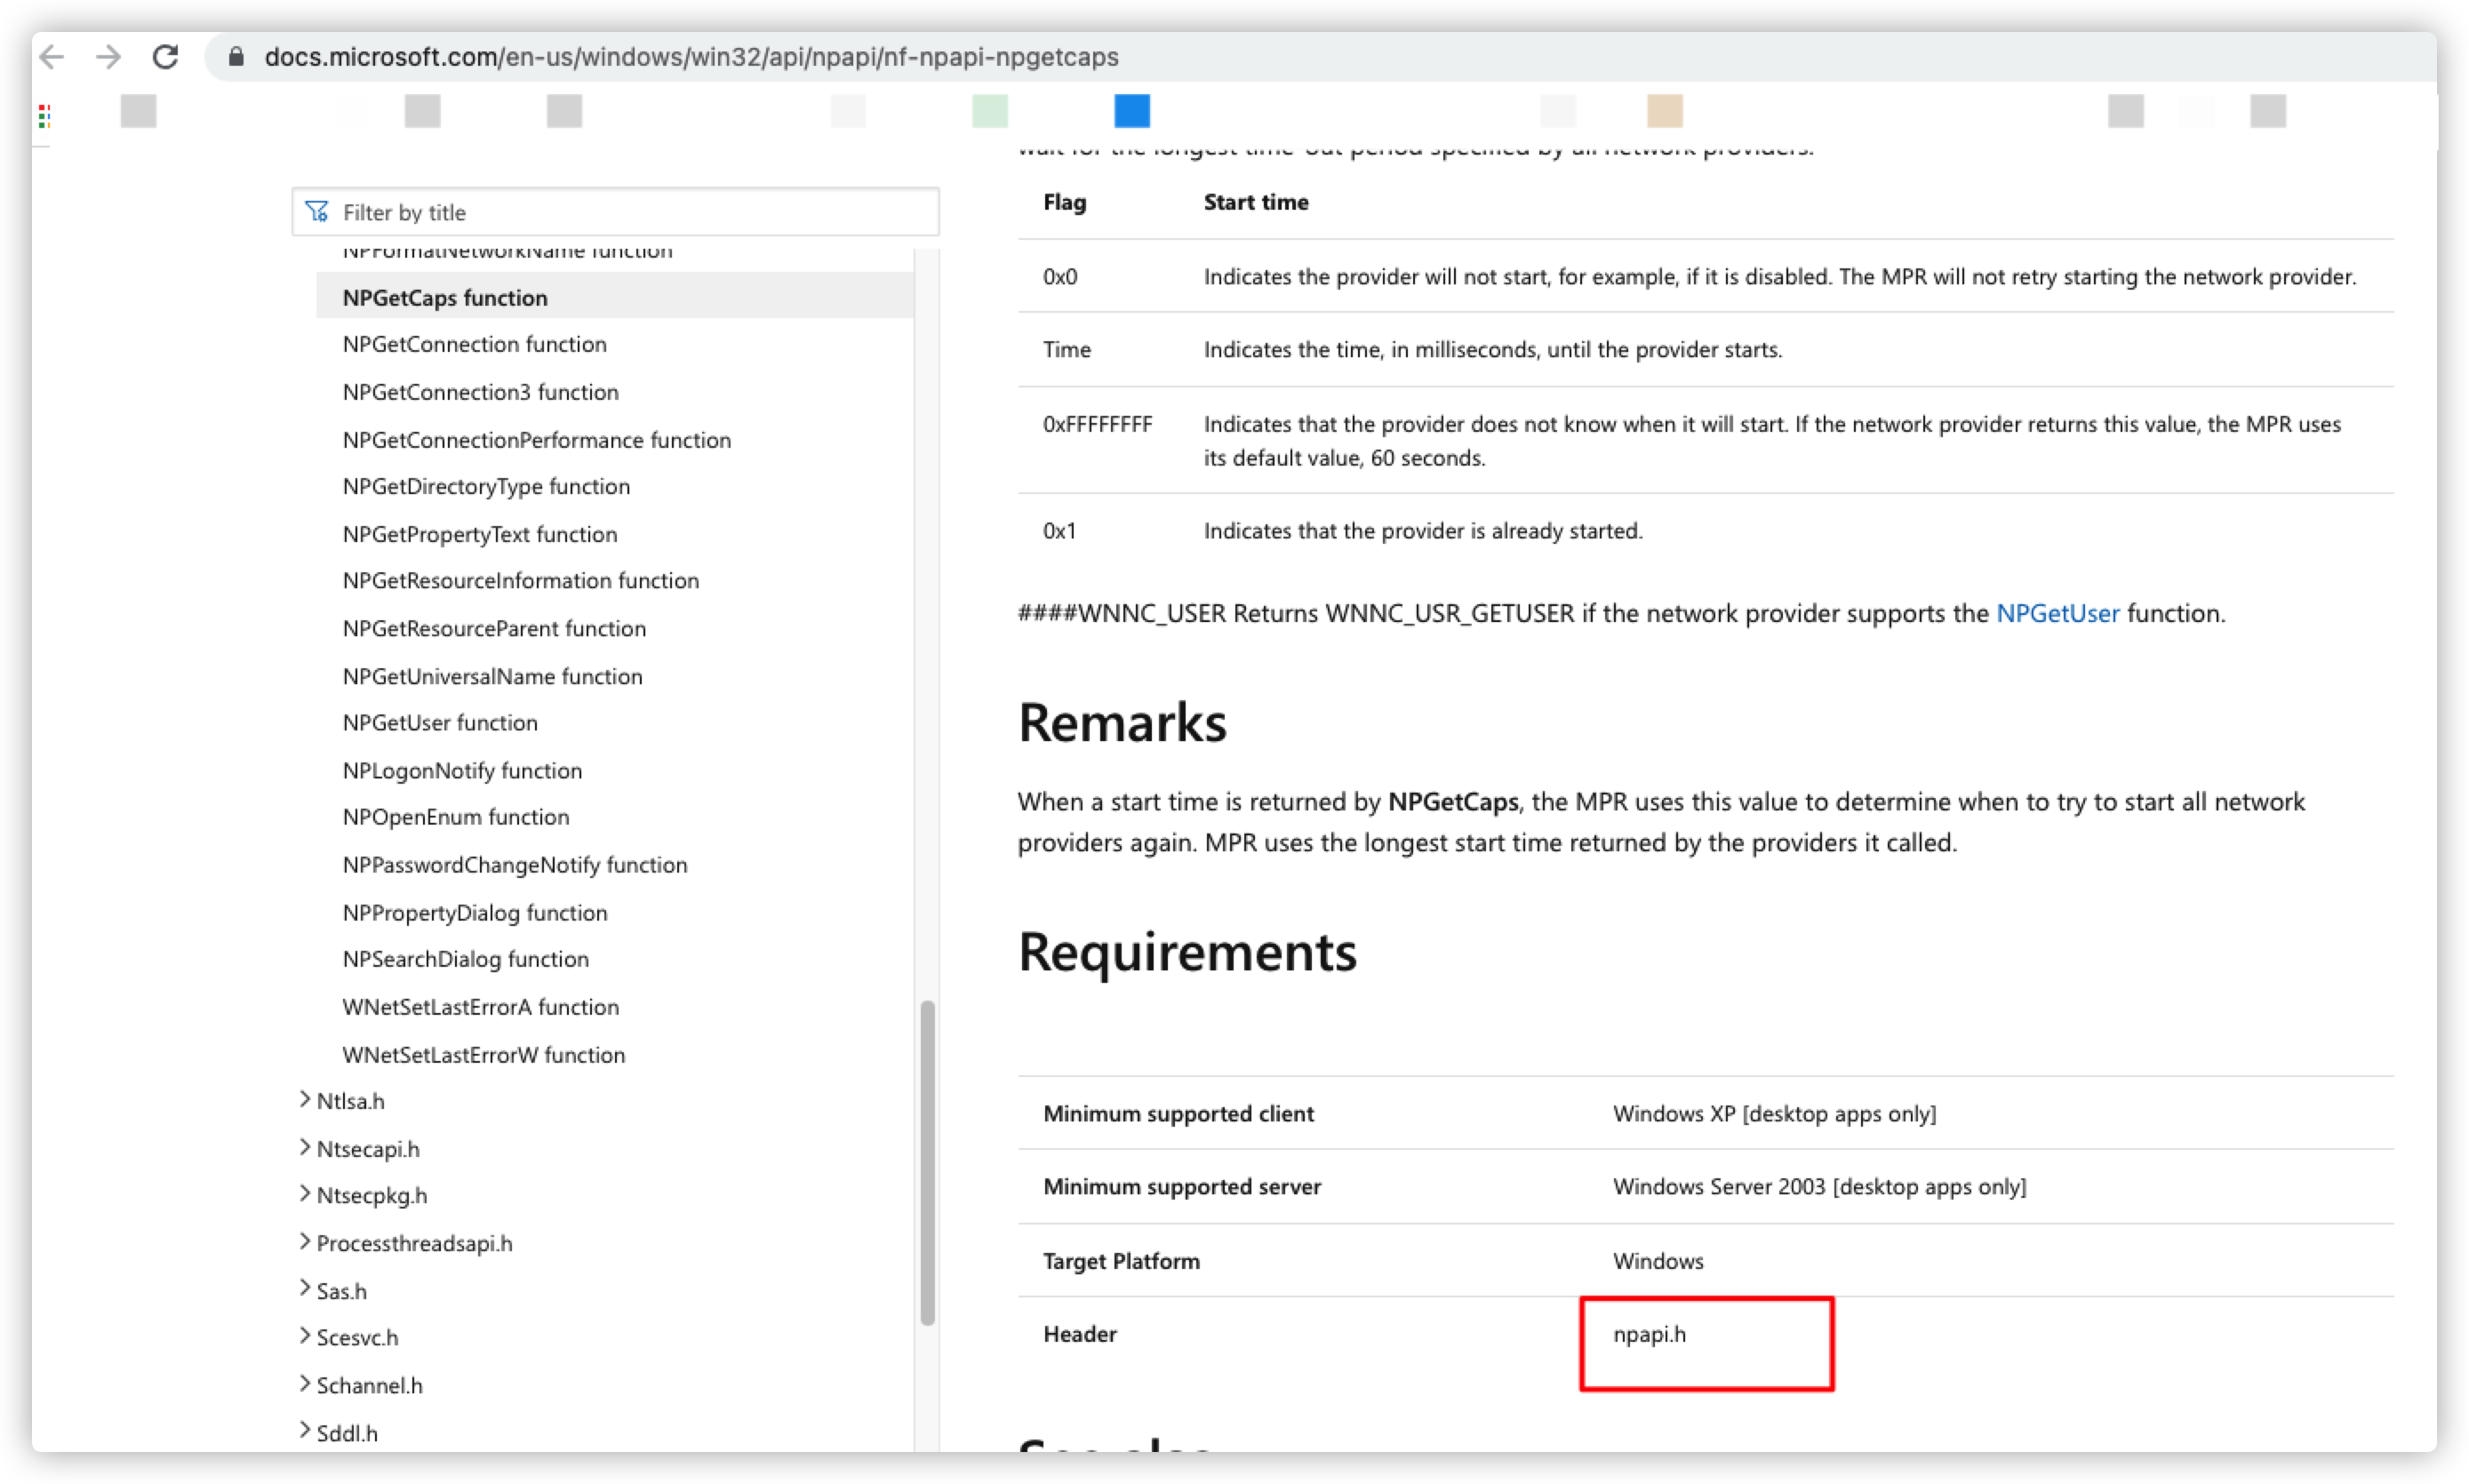Open NPGetPropertyText function page
Viewport: 2469px width, 1484px height.
479,534
